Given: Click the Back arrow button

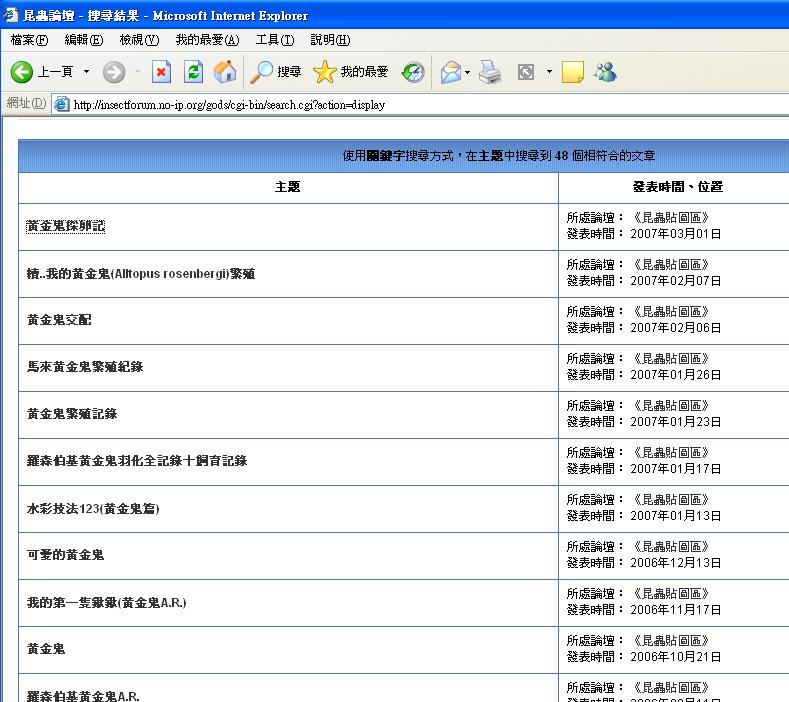Looking at the screenshot, I should coord(22,72).
